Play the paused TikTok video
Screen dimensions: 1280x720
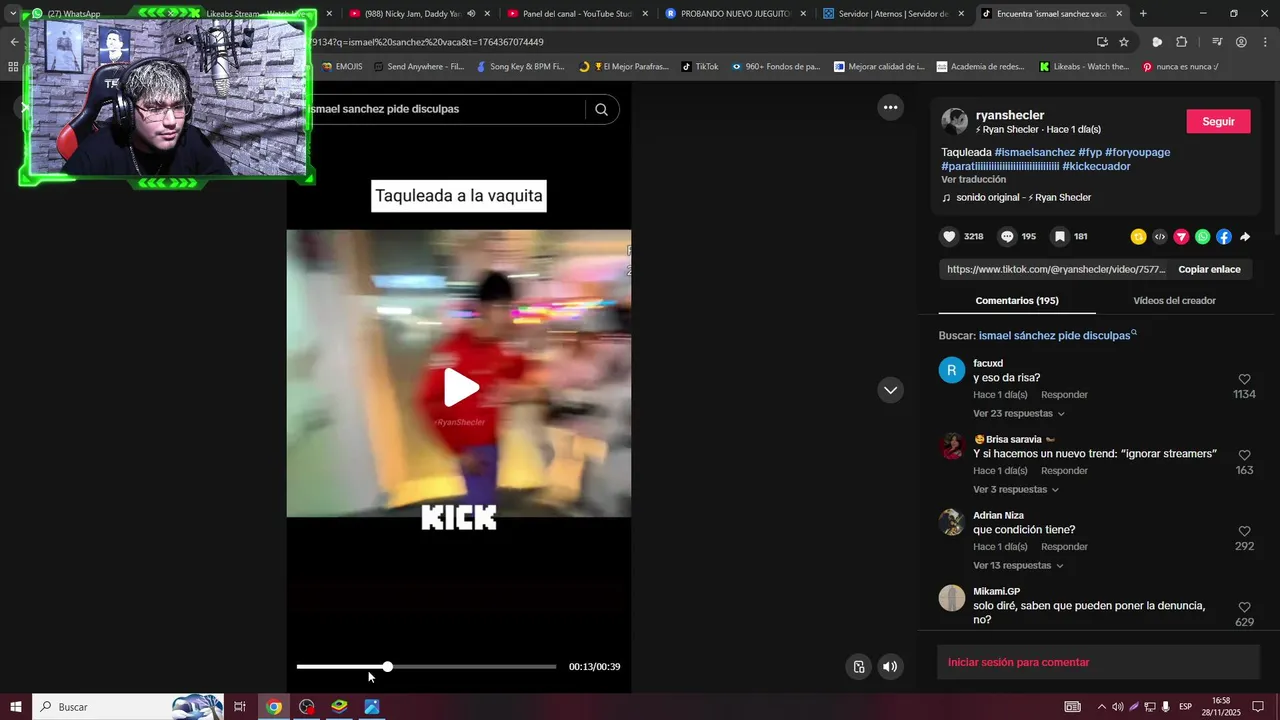coord(460,388)
